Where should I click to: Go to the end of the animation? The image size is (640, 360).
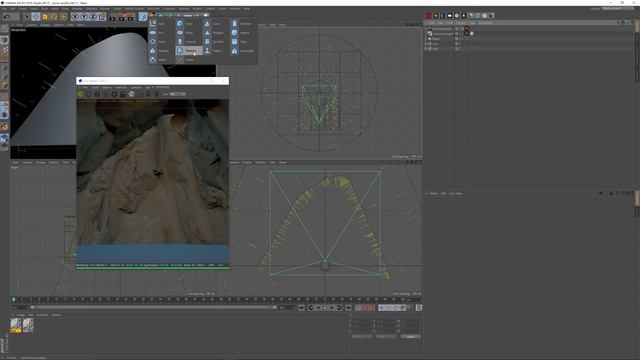pos(348,308)
